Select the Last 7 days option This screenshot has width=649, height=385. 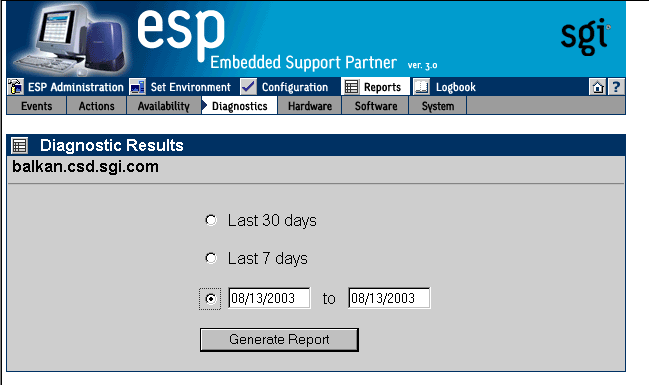[x=211, y=258]
